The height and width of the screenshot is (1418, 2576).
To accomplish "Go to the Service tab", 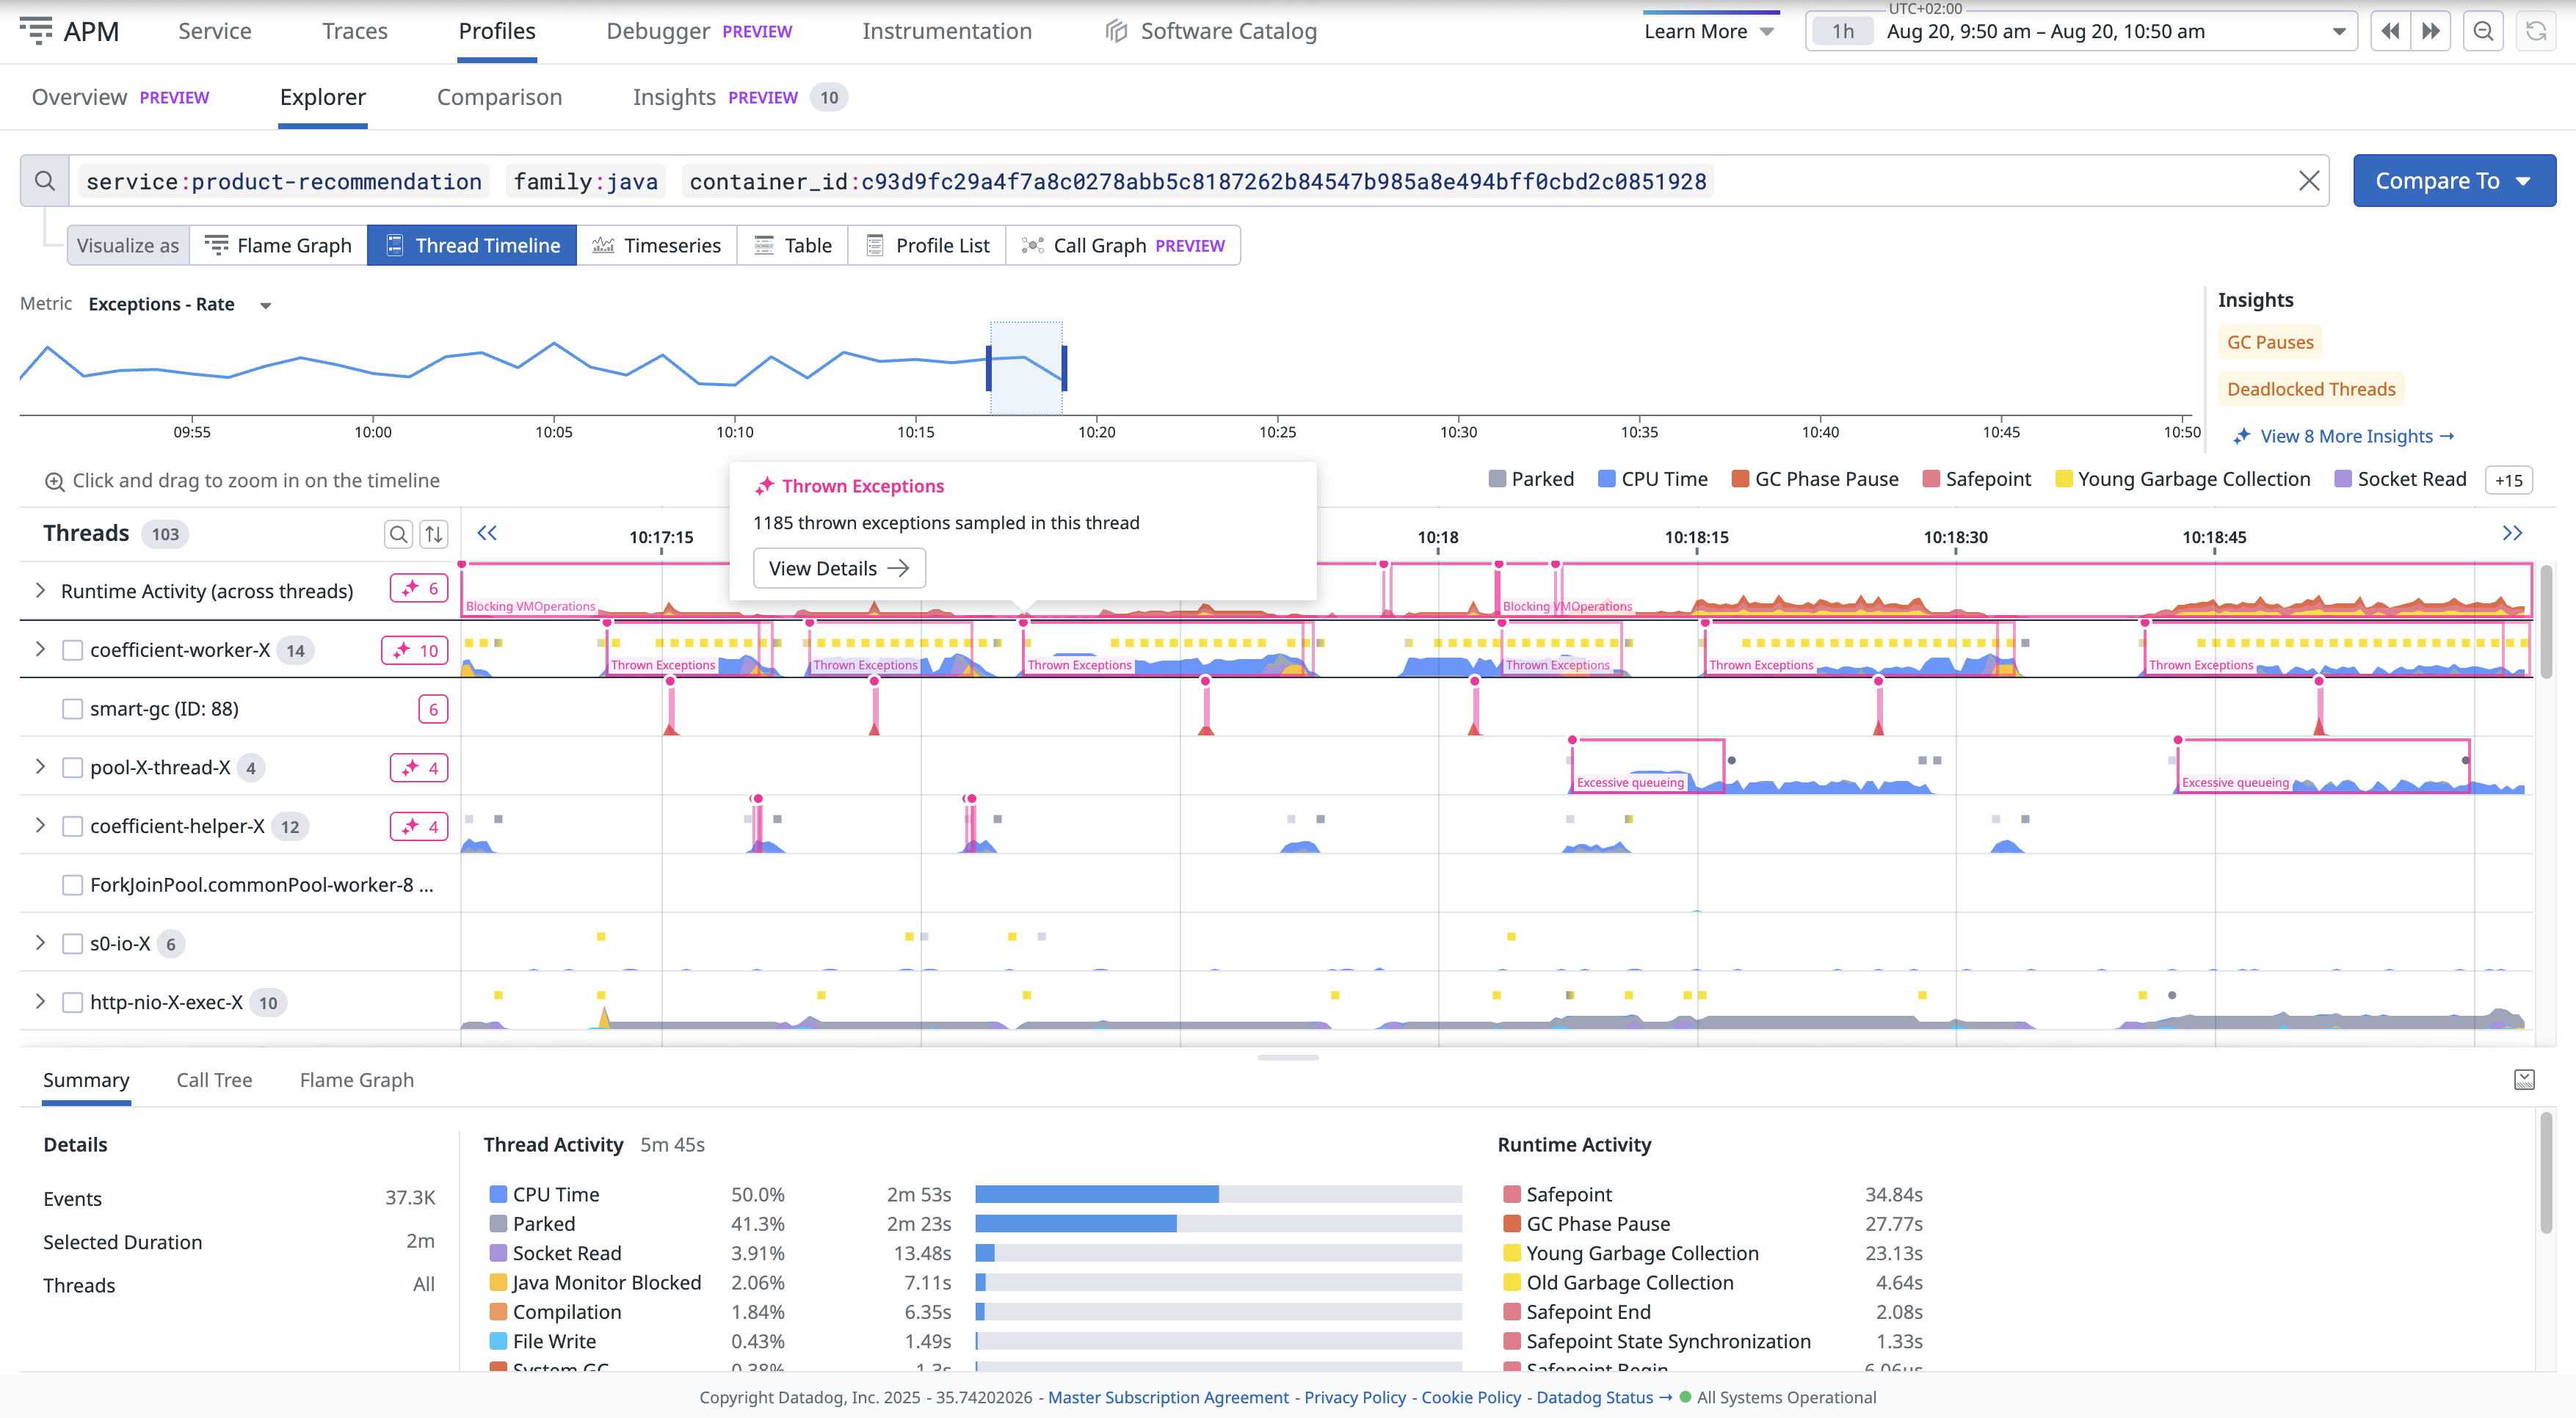I will (x=215, y=31).
